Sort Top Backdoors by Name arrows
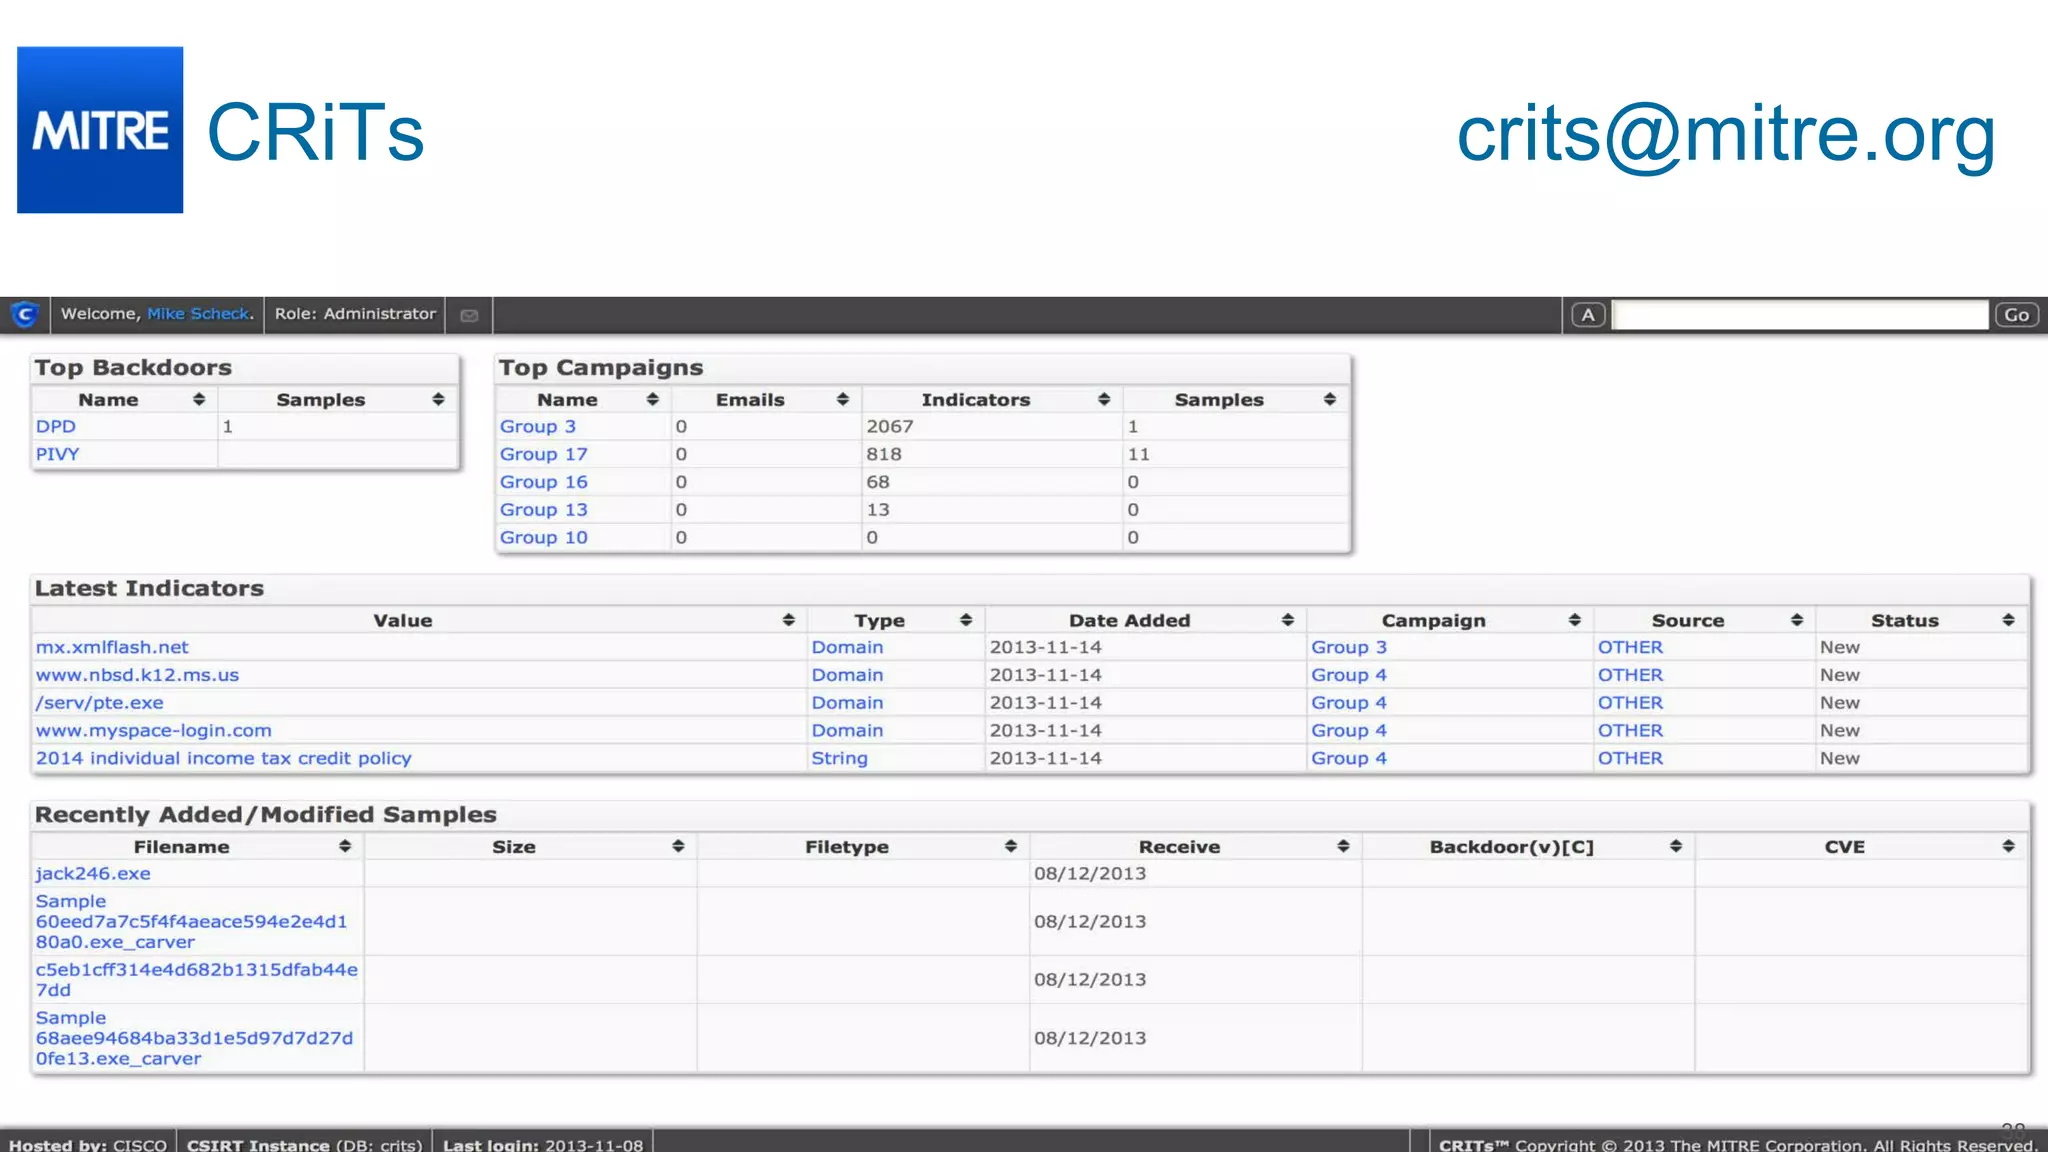The image size is (2048, 1152). point(199,399)
